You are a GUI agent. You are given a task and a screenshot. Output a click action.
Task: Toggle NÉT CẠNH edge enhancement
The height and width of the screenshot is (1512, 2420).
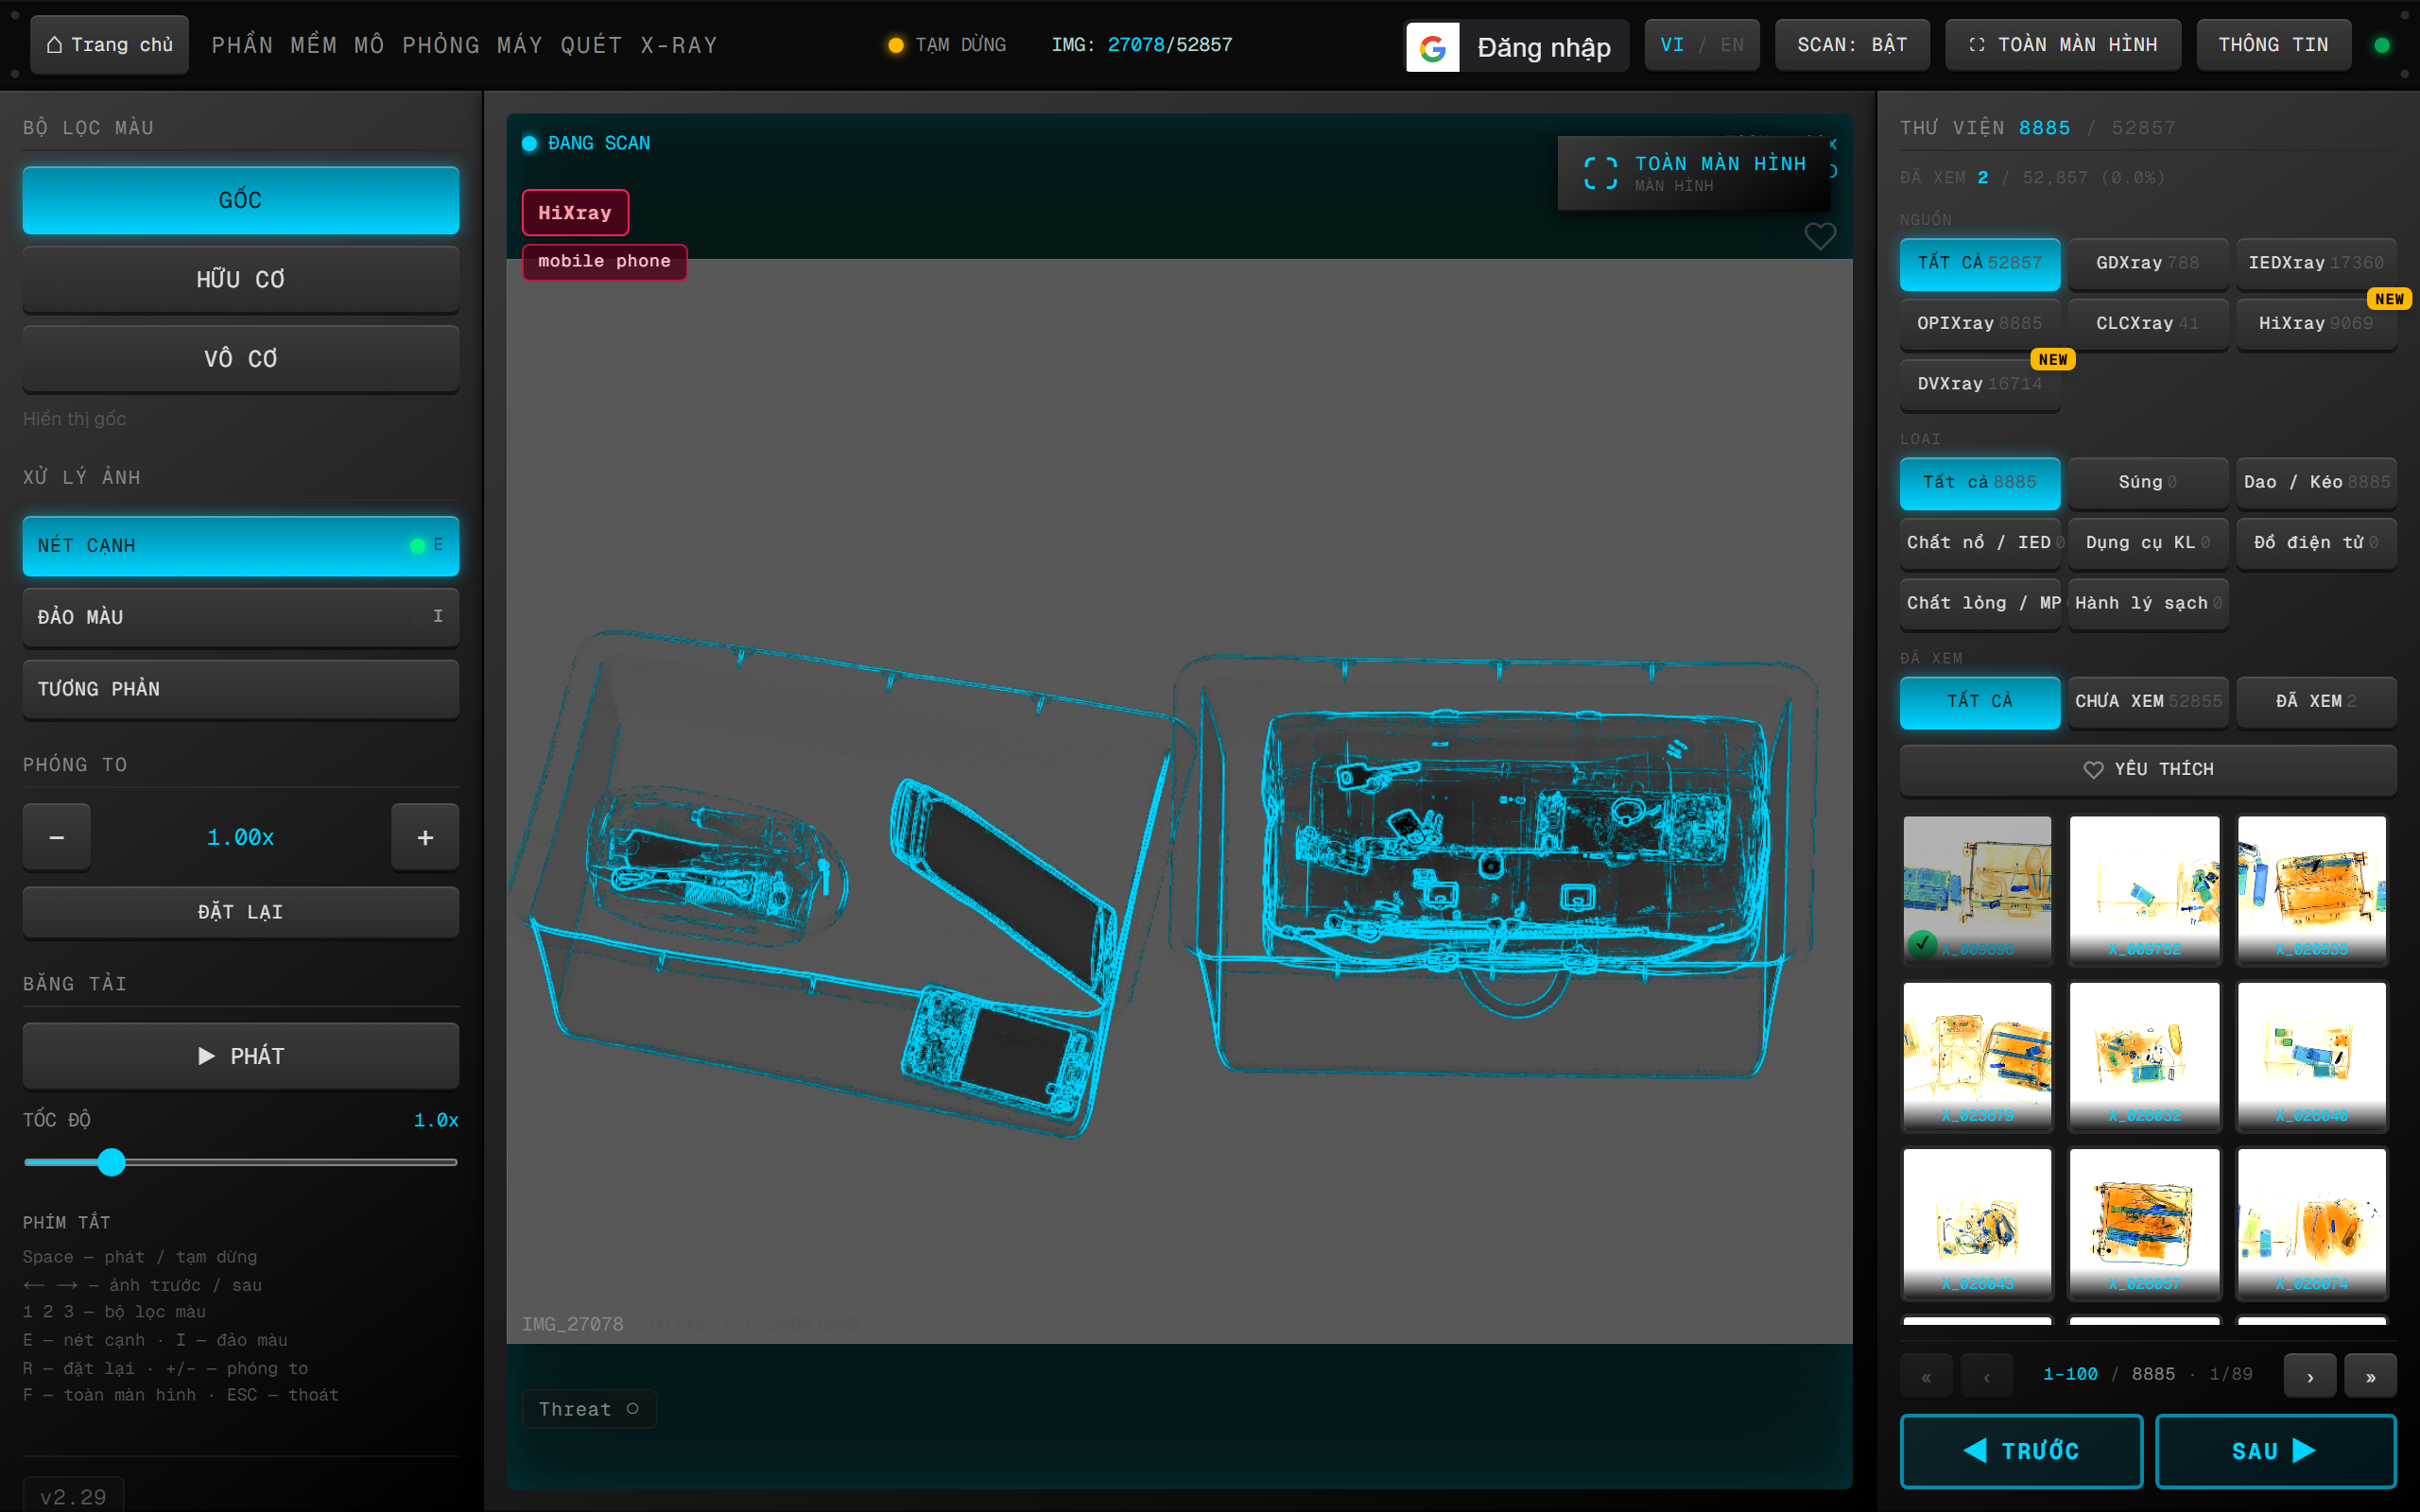pos(241,545)
